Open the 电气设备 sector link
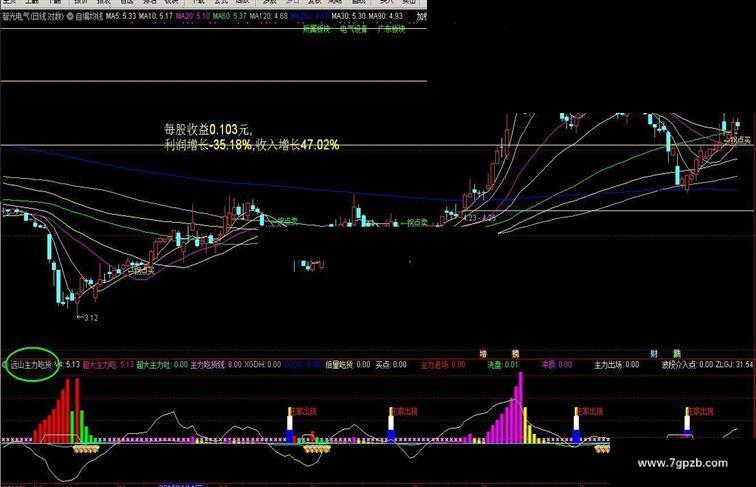Viewport: 756px width, 487px height. (353, 29)
